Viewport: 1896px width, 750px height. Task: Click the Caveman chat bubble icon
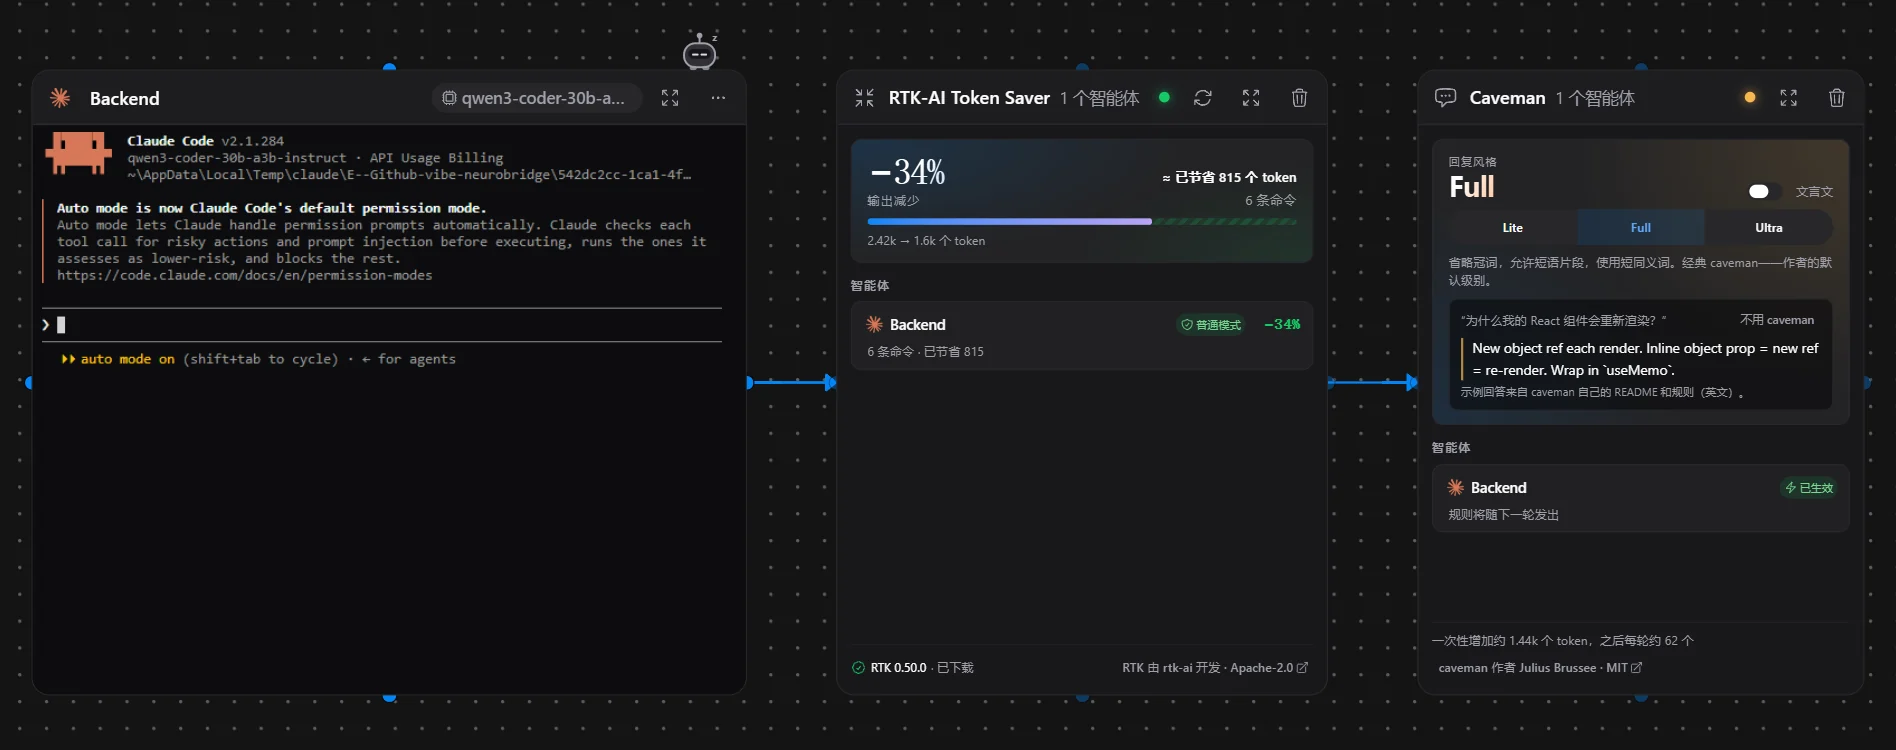tap(1445, 98)
